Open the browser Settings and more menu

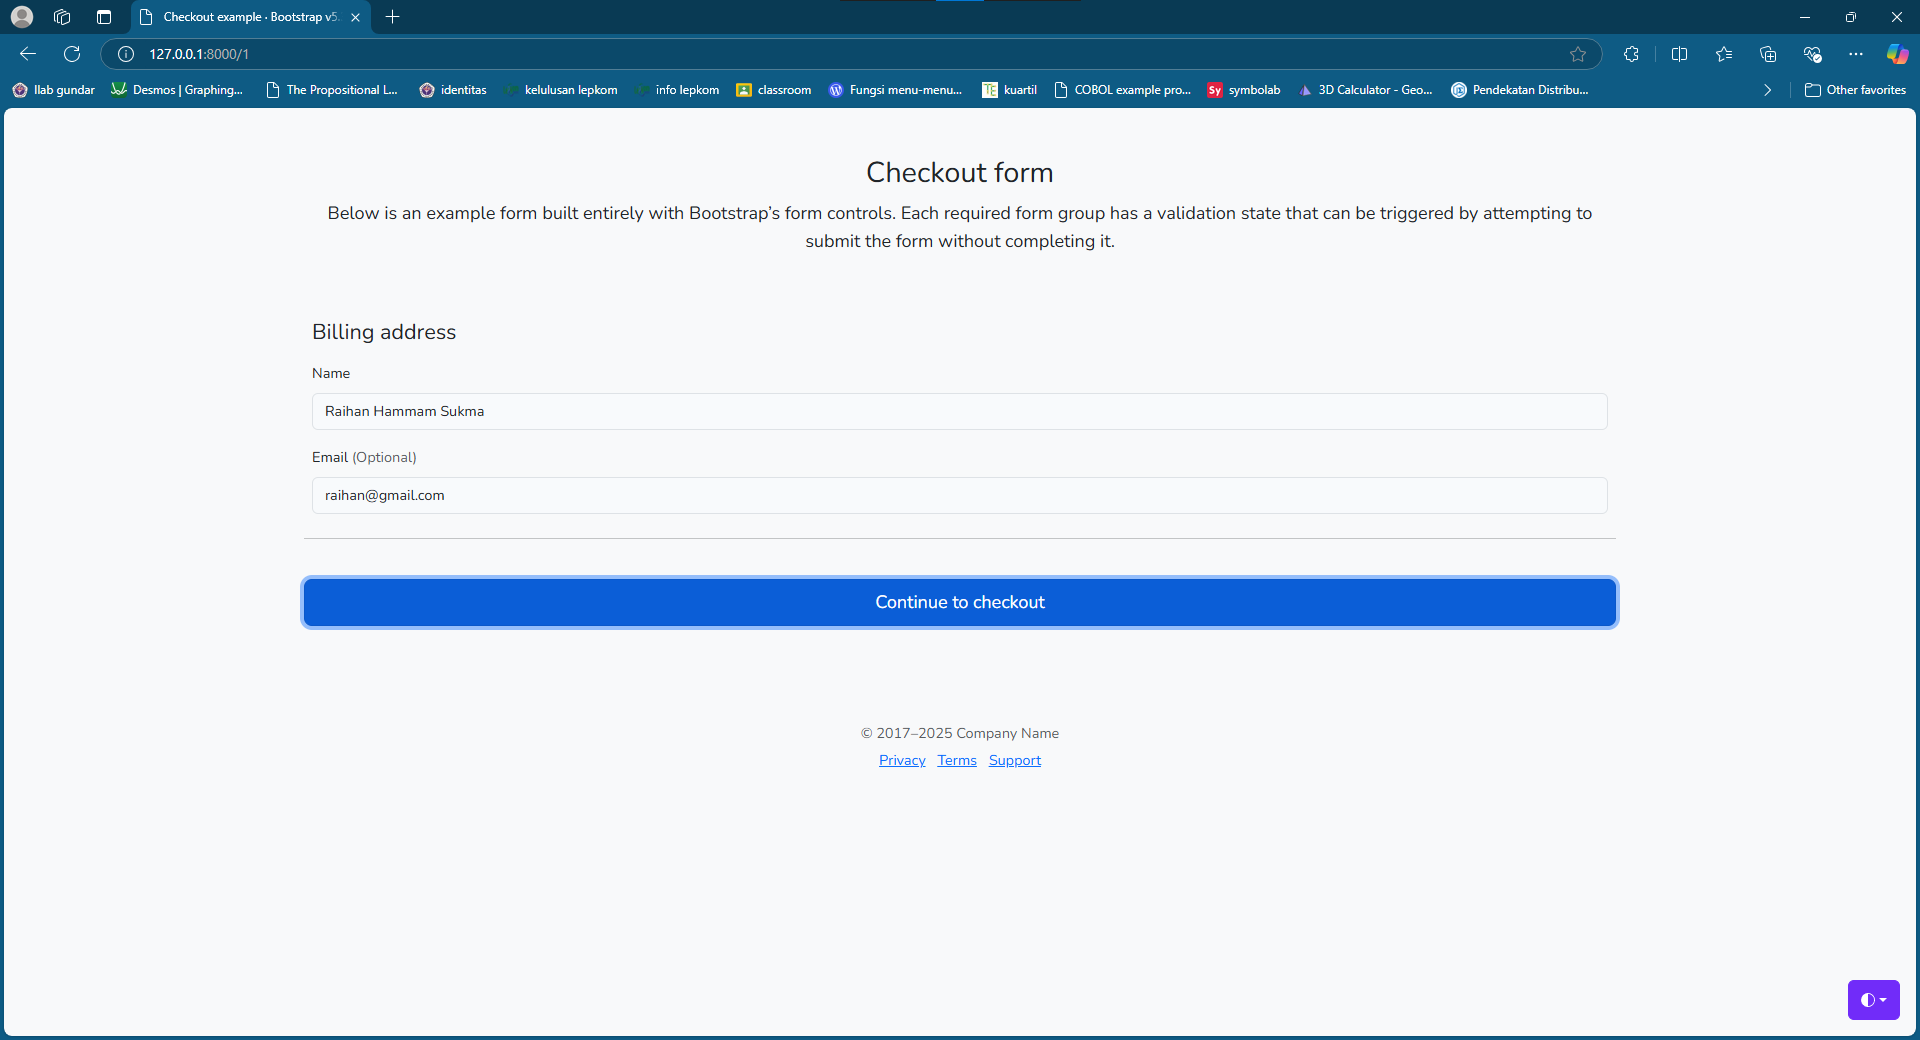[1857, 54]
